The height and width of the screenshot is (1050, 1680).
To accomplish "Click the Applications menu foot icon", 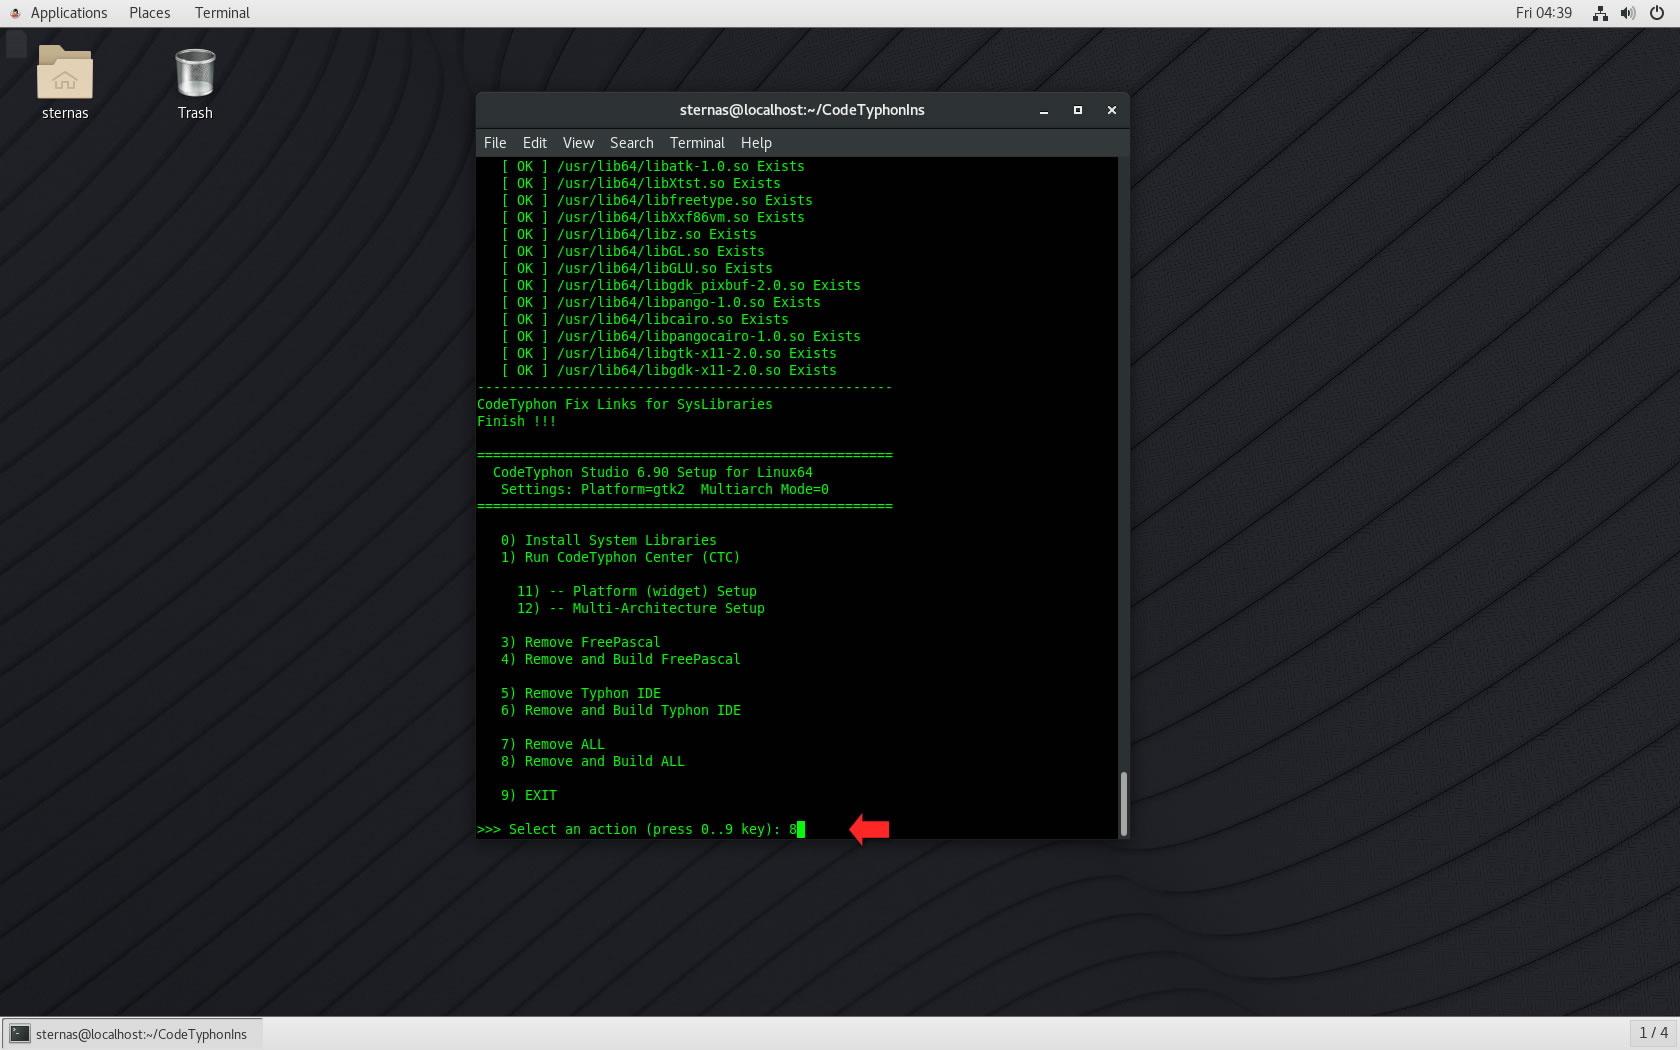I will pos(15,13).
